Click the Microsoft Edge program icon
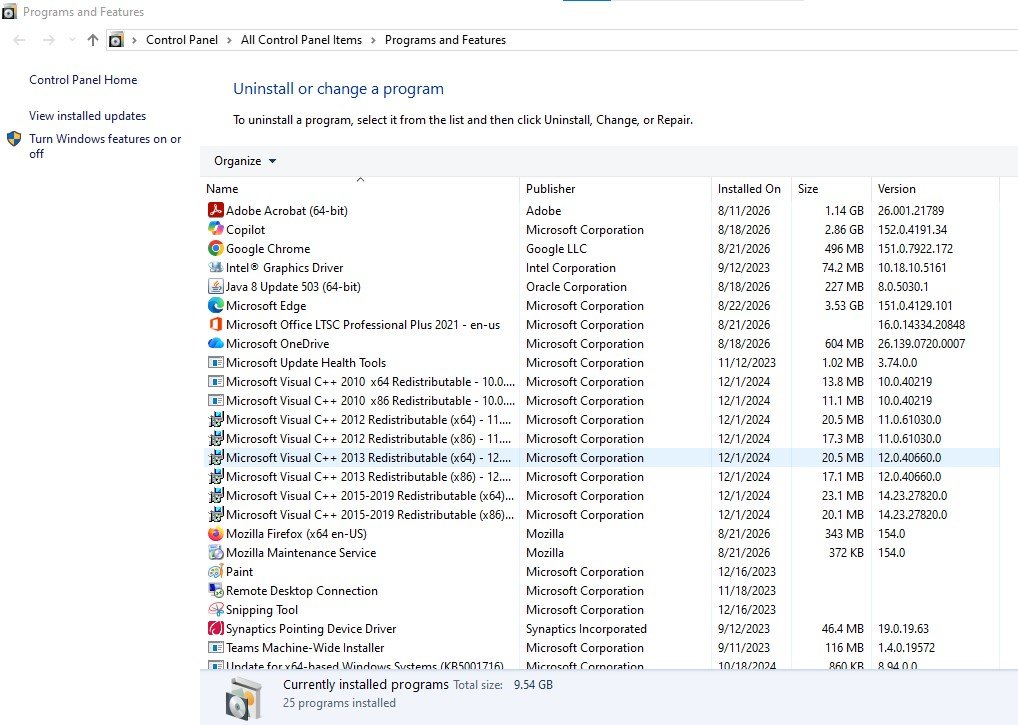The height and width of the screenshot is (725, 1018). 216,305
